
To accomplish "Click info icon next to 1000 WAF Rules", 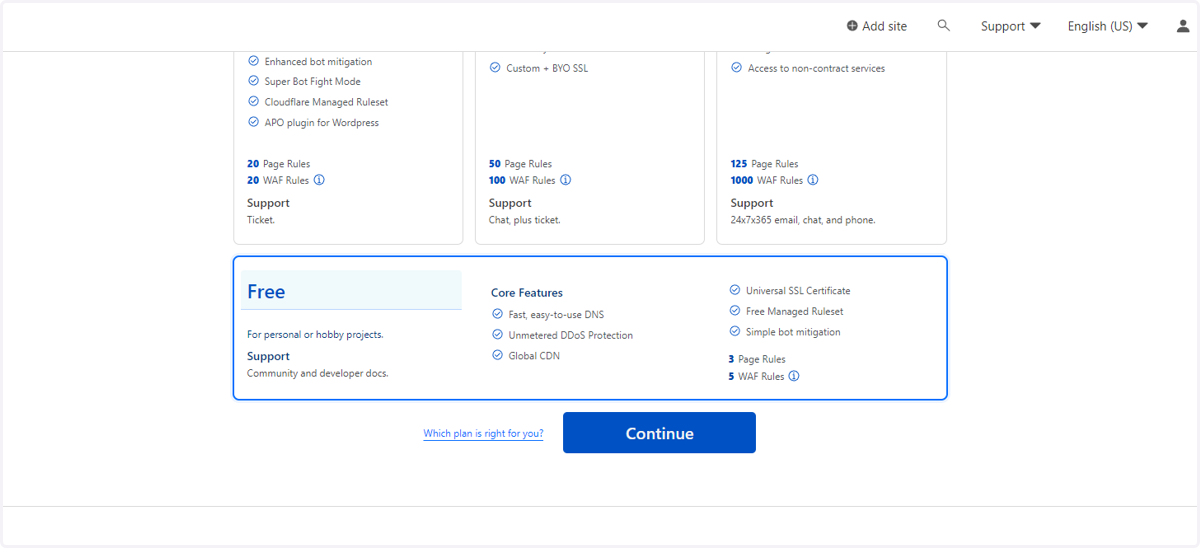I will click(813, 180).
